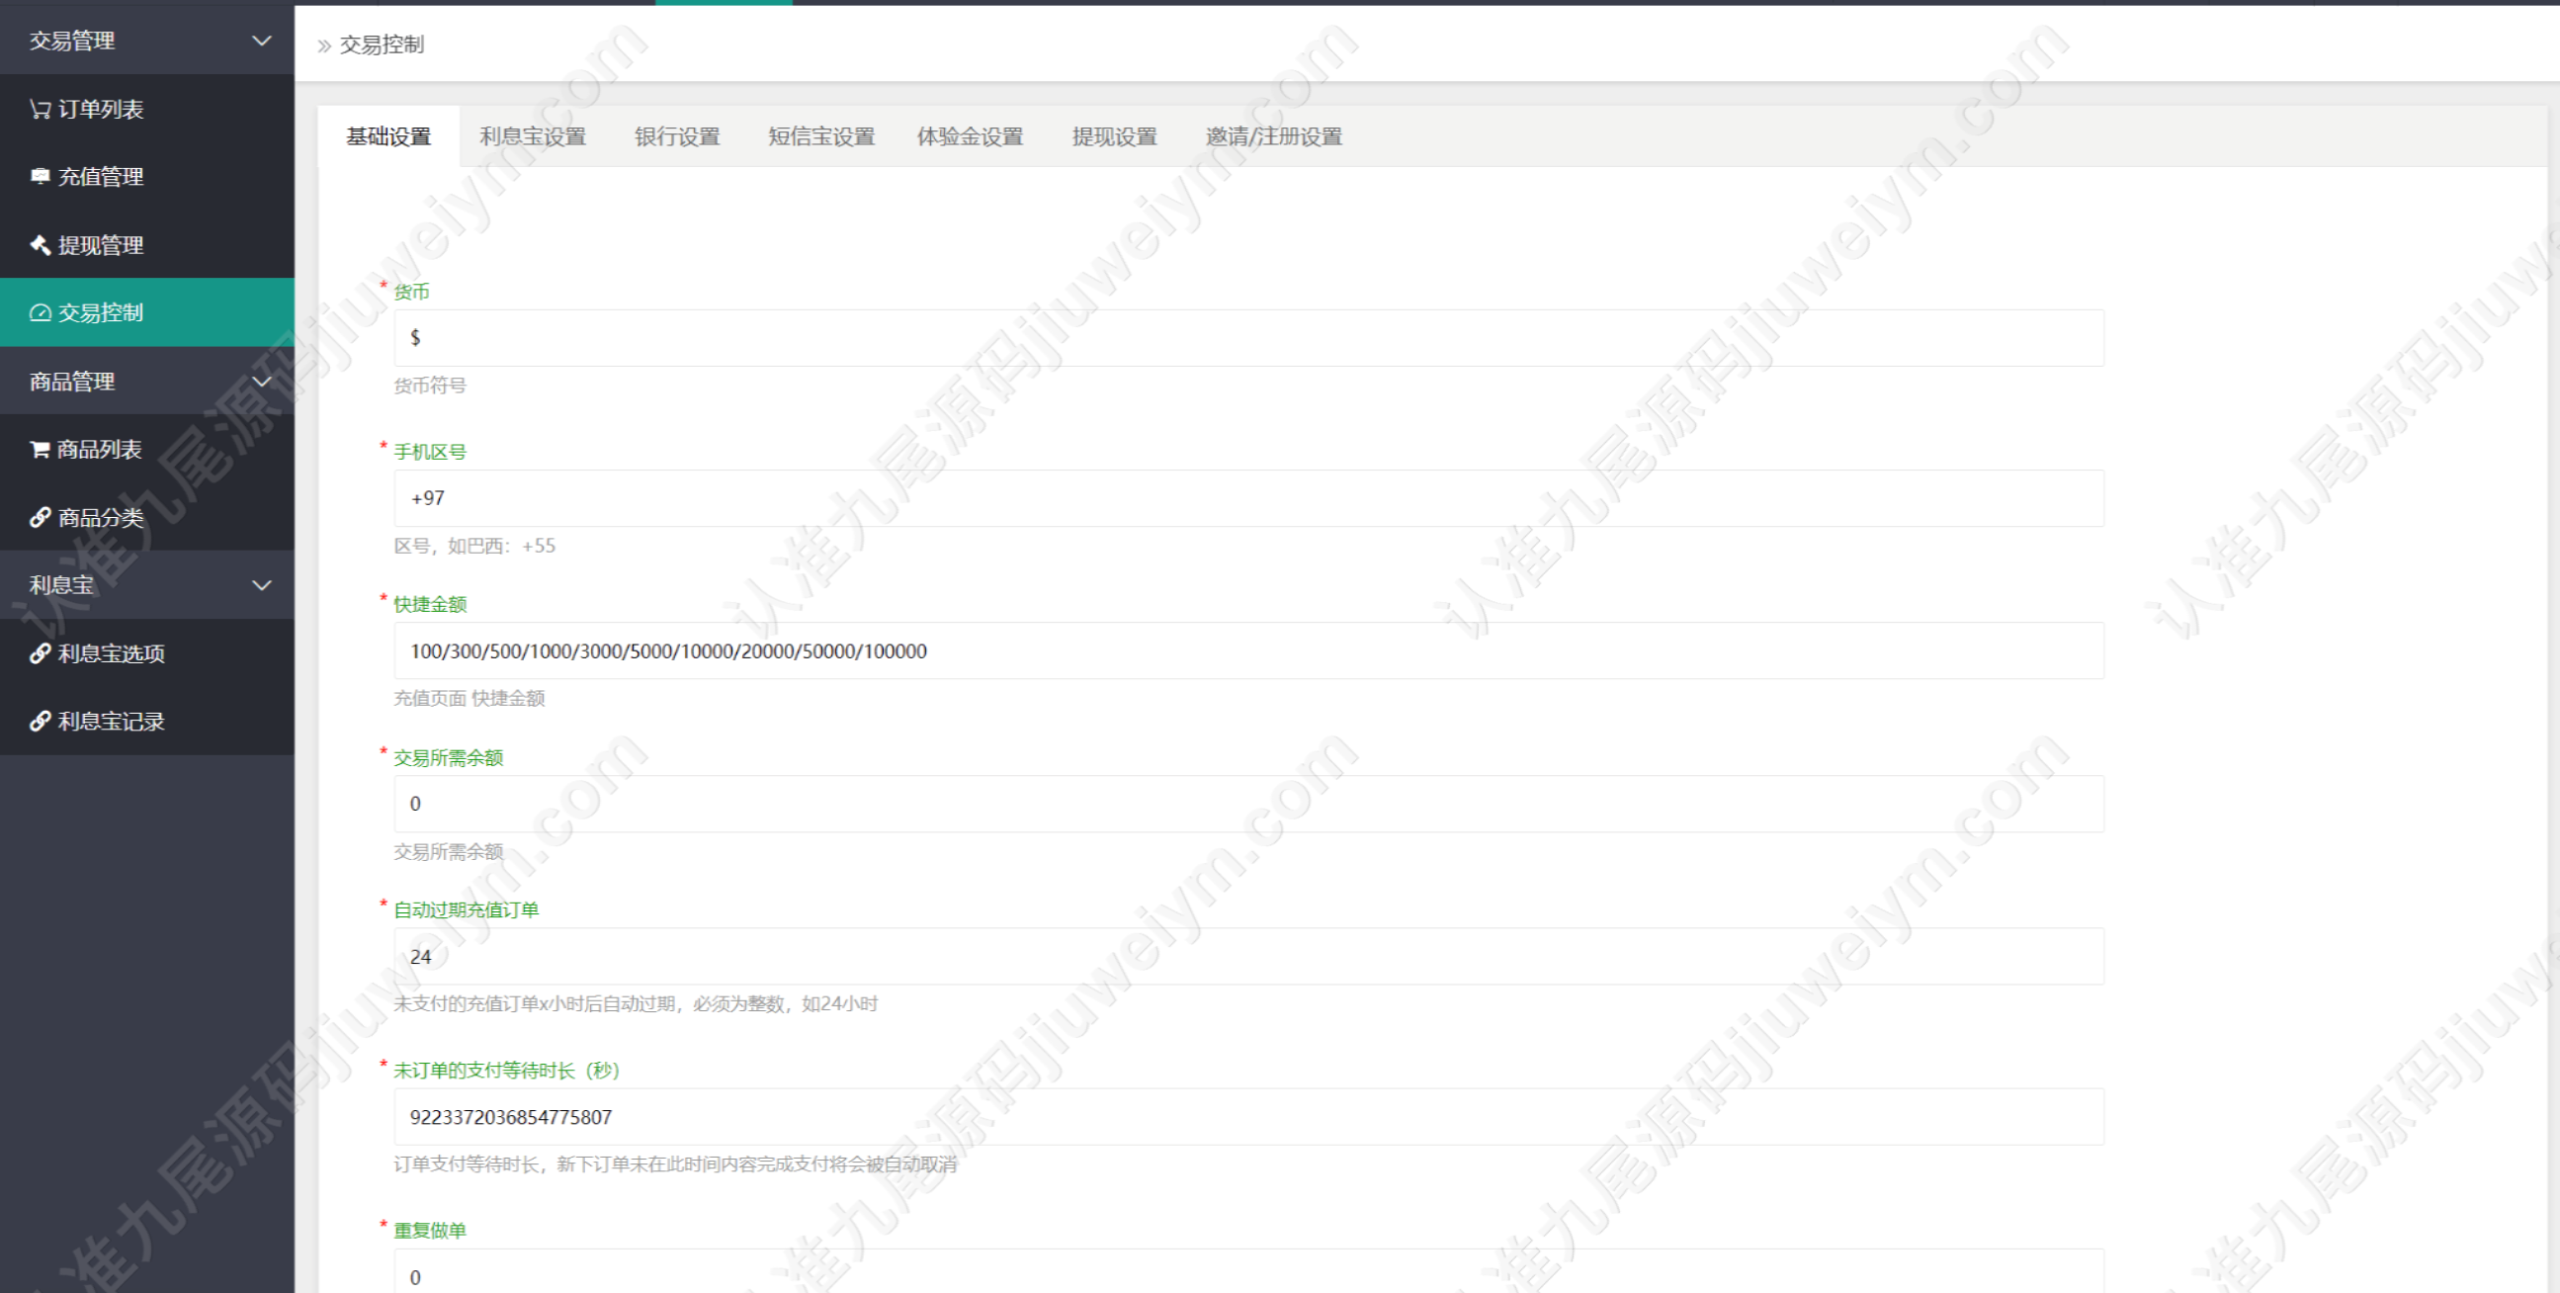Image resolution: width=2560 pixels, height=1293 pixels.
Task: Click the gavel icon beside 提现管理
Action: [x=40, y=245]
